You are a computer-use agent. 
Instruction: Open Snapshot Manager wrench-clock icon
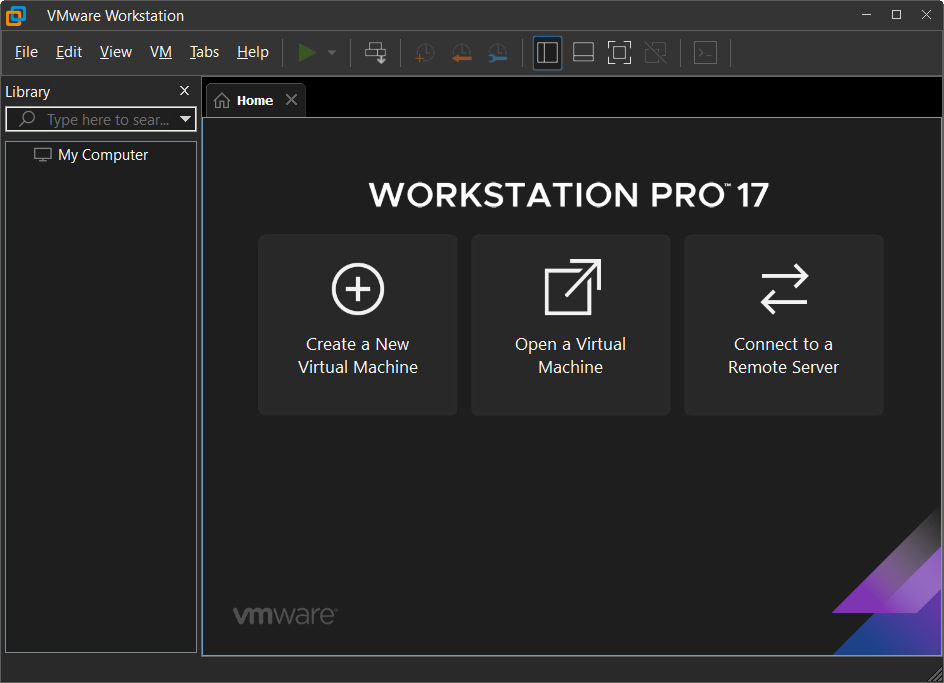click(498, 52)
